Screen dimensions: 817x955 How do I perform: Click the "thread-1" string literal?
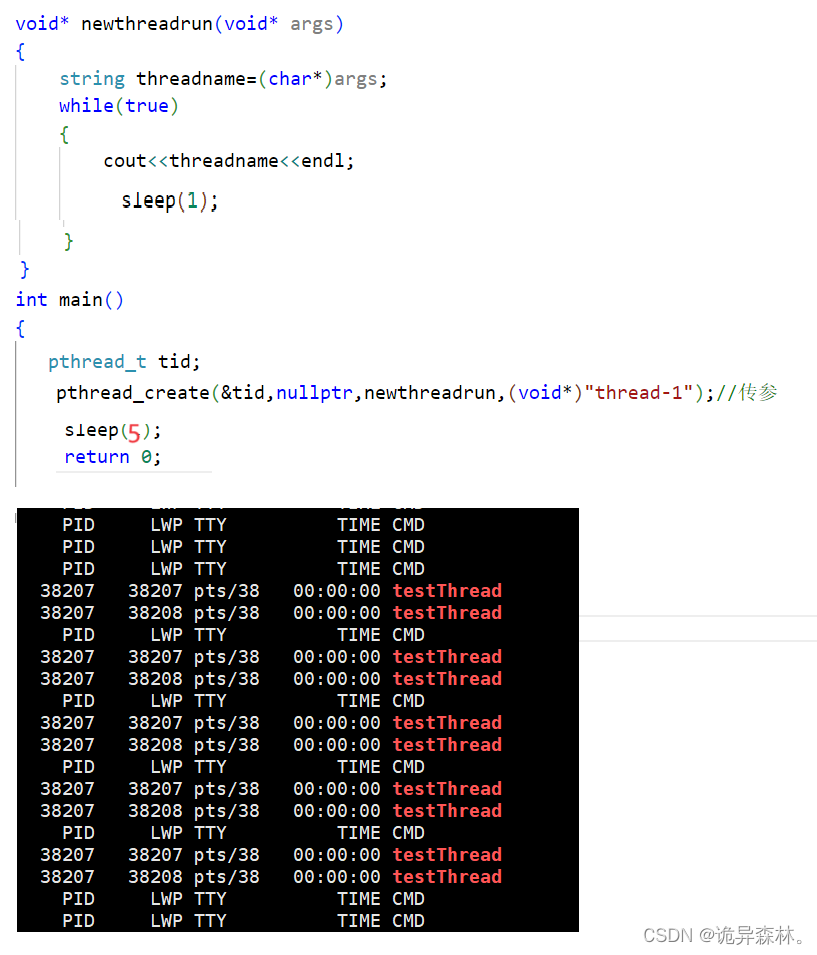pos(638,393)
